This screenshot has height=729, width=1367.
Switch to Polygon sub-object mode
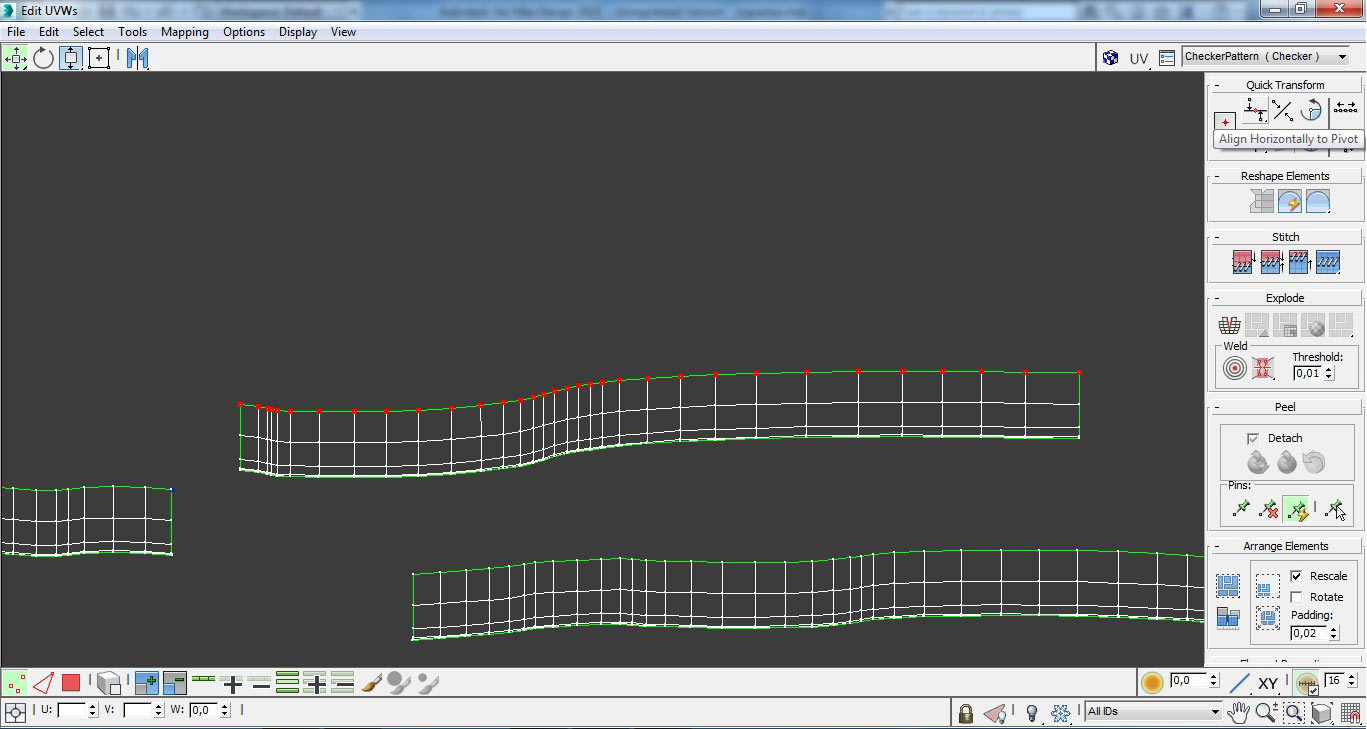(x=70, y=683)
